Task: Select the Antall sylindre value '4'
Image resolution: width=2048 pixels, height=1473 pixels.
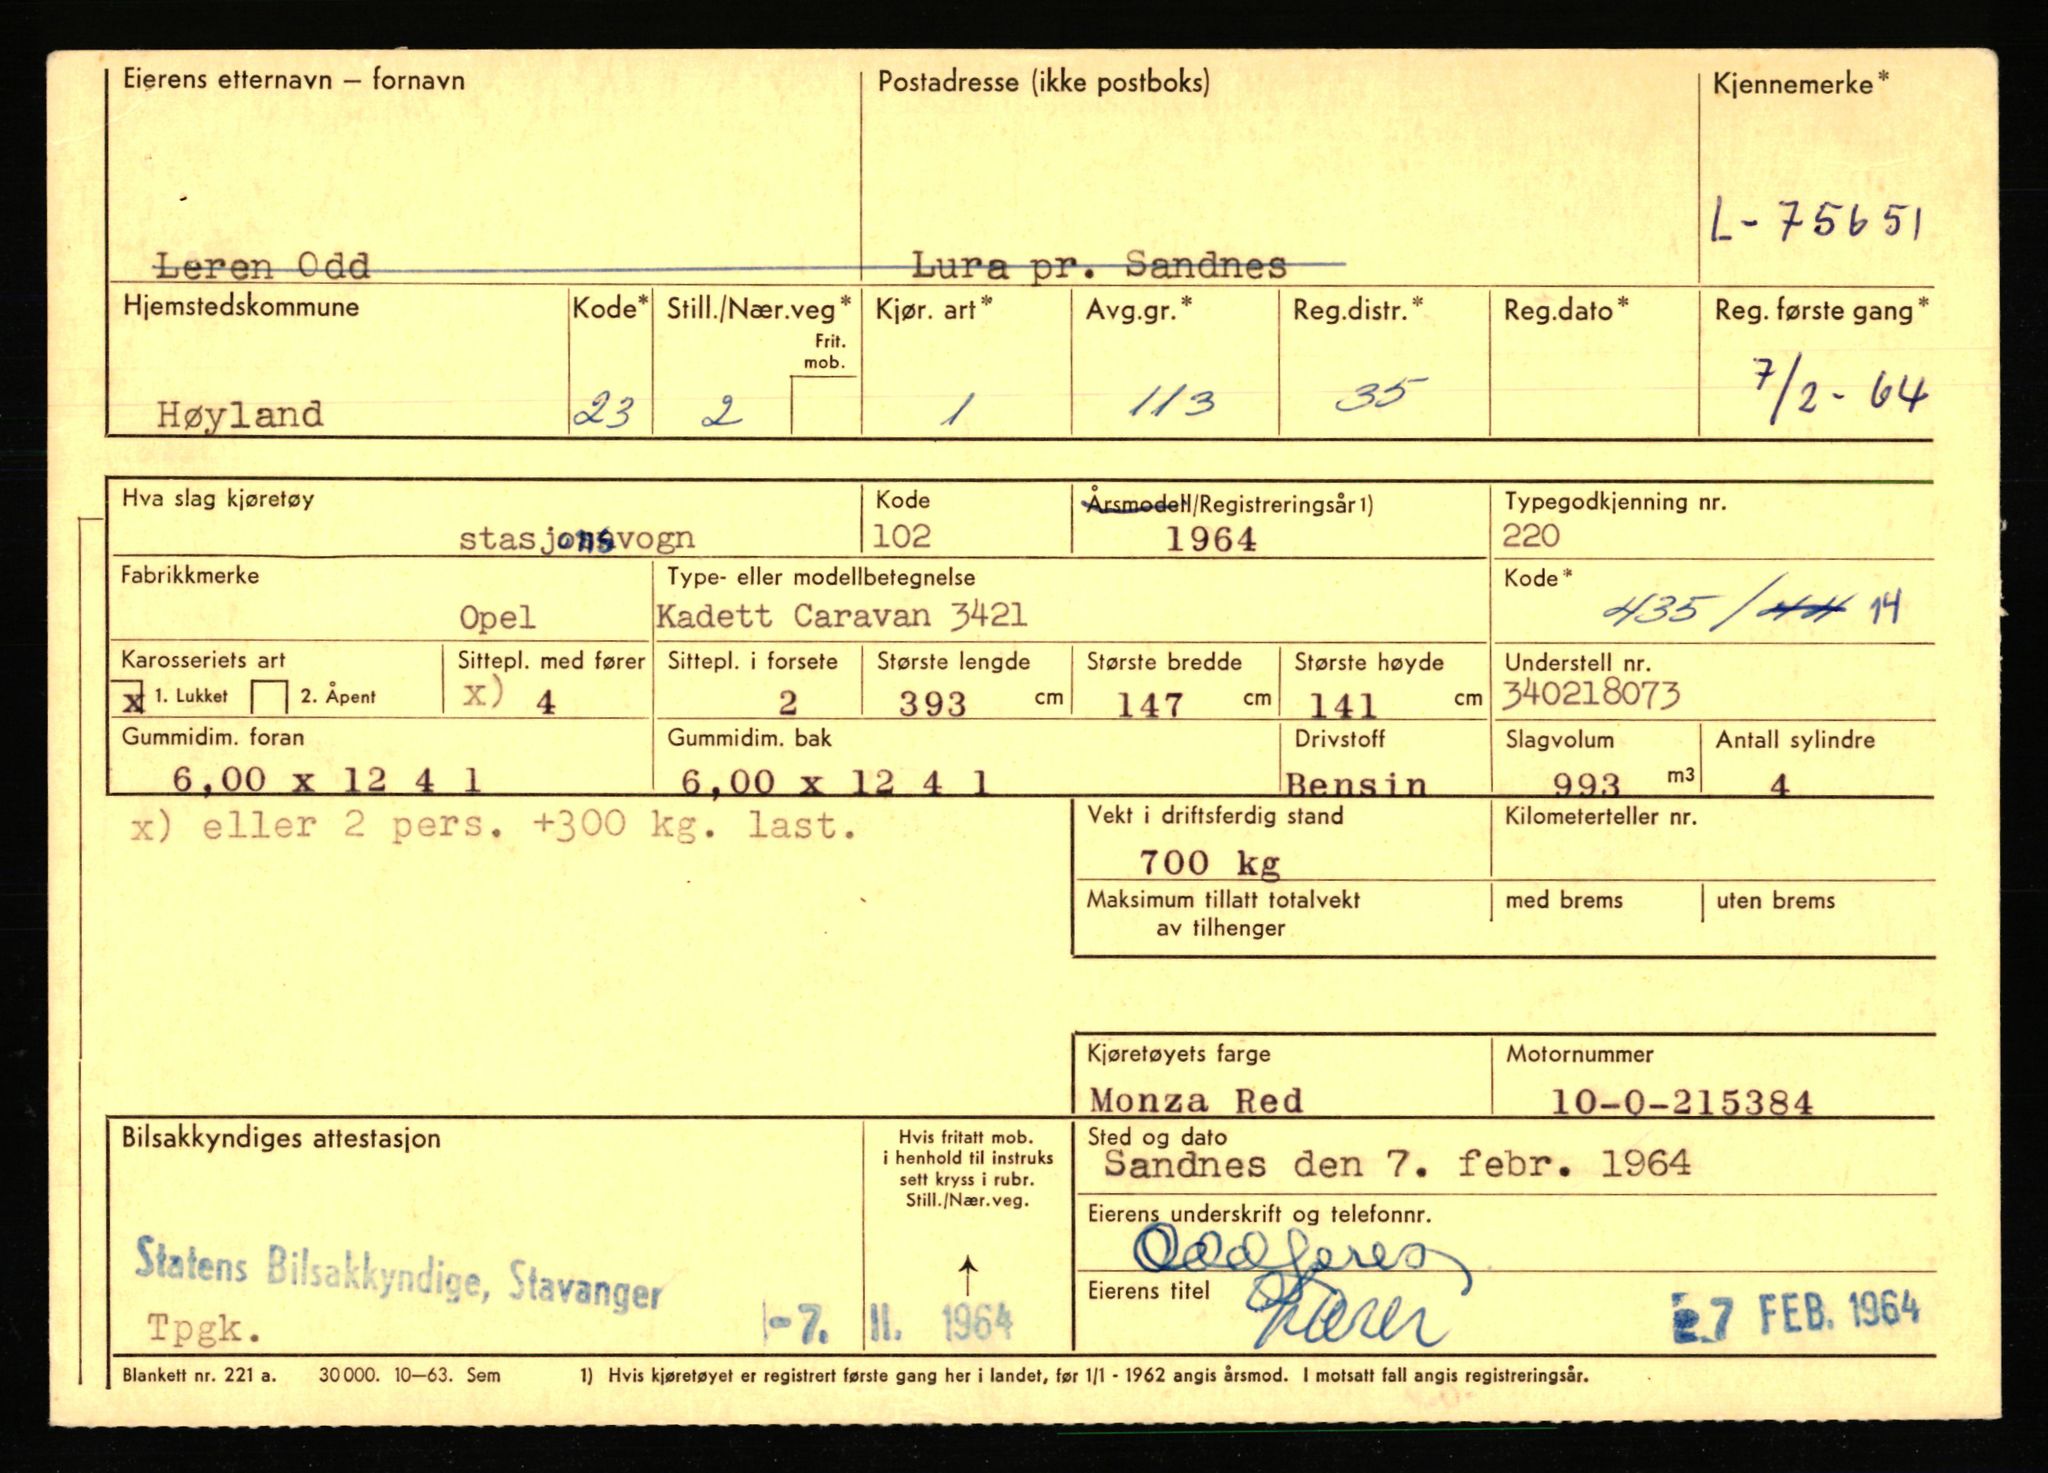Action: 1779,784
